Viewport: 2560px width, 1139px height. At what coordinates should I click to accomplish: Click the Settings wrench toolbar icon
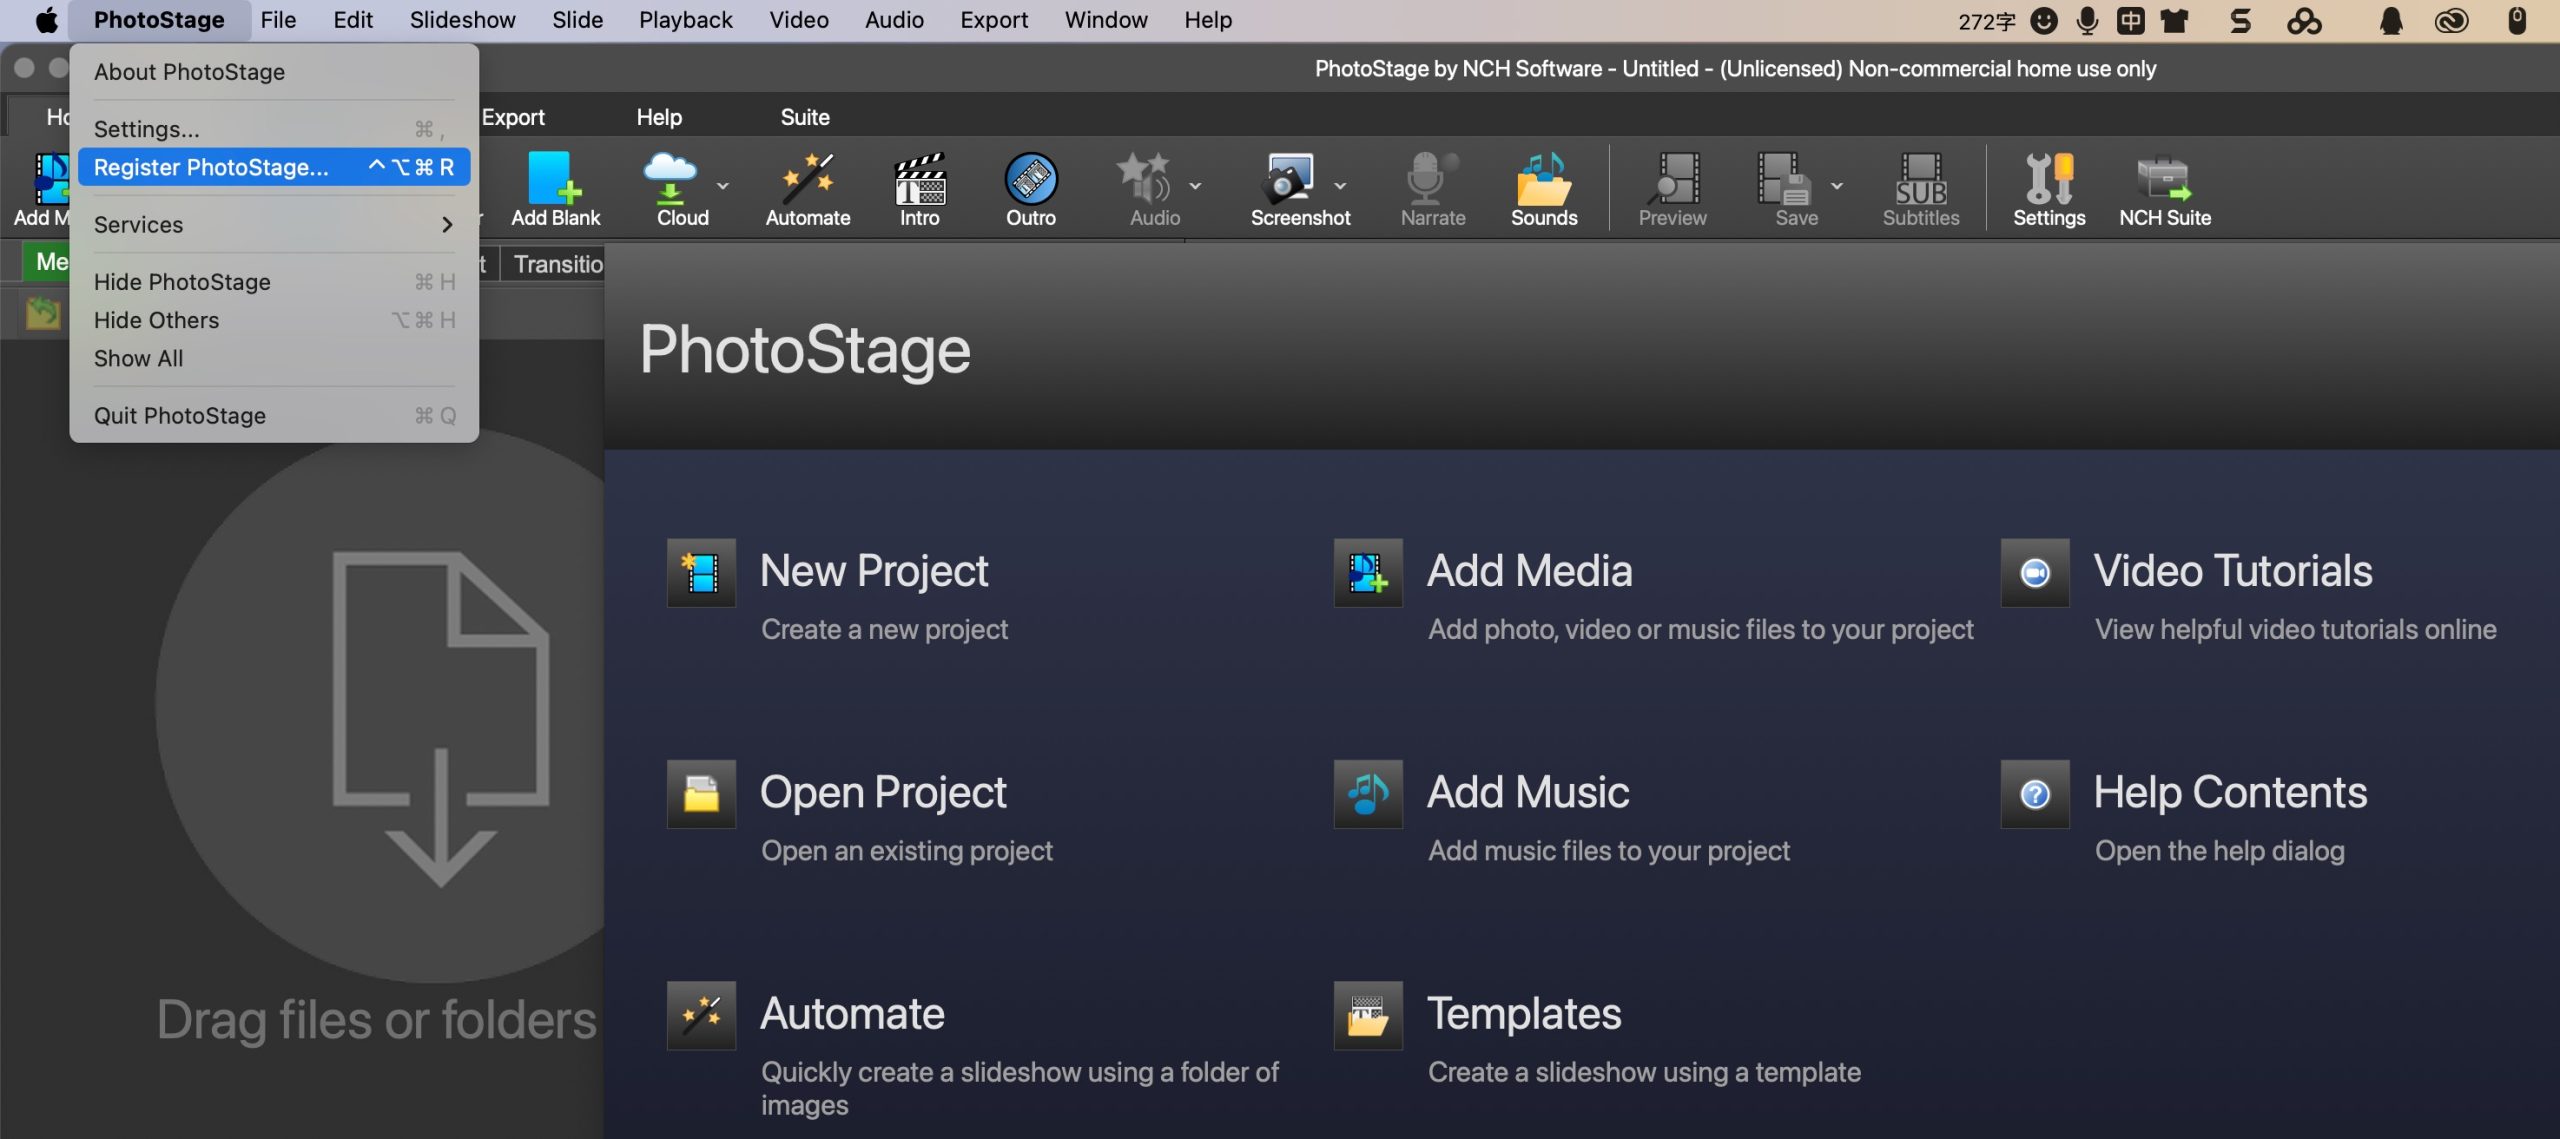[x=2048, y=180]
